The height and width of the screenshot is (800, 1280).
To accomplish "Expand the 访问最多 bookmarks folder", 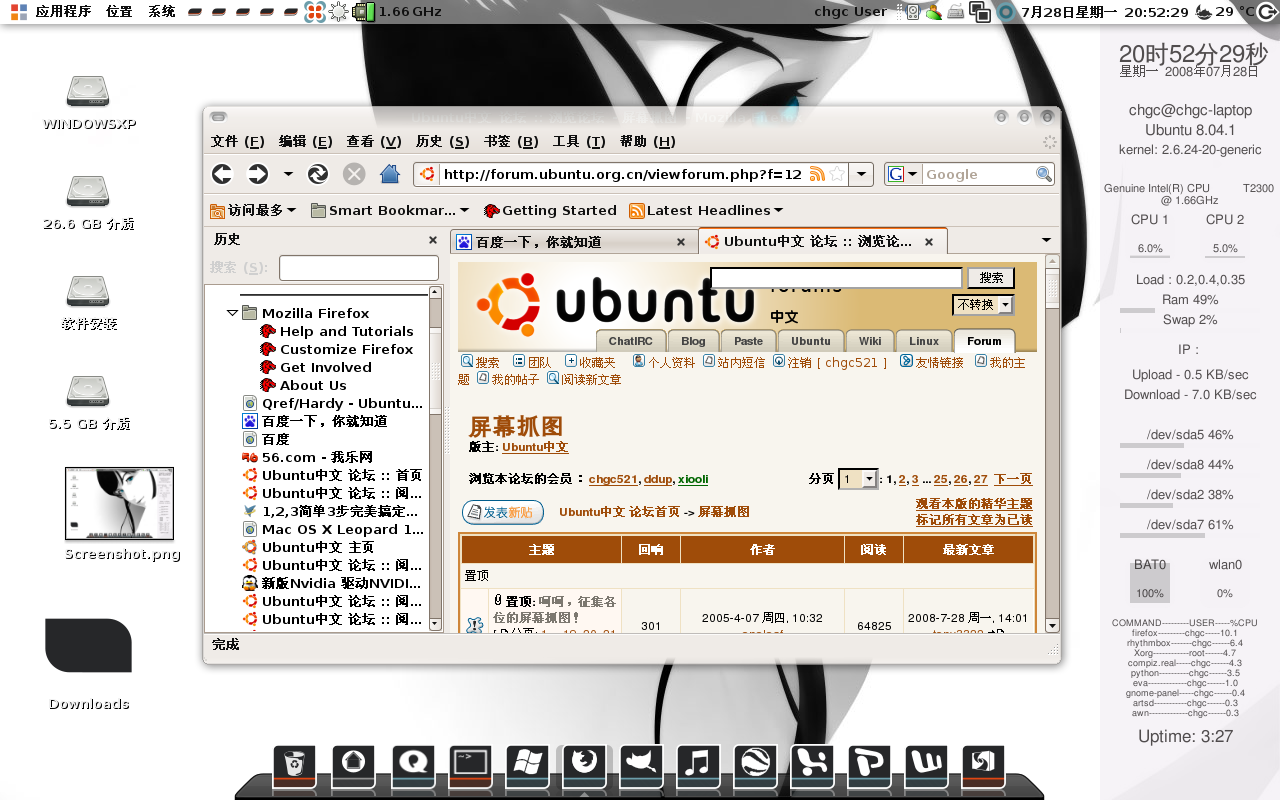I will point(253,211).
